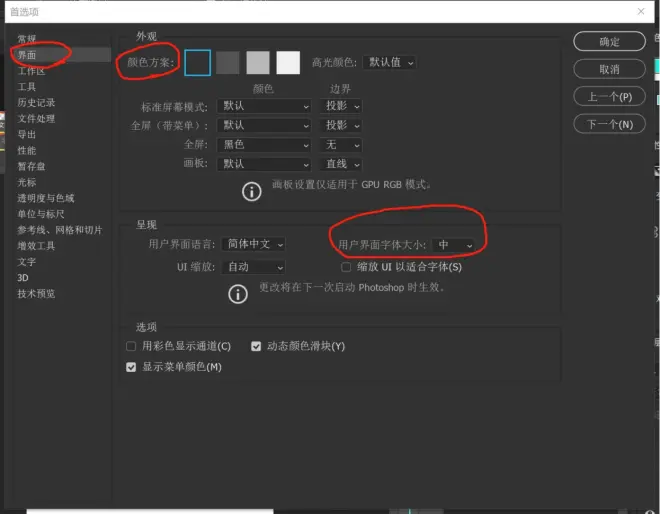Select 技术预览 in the preferences list
The image size is (660, 514).
click(x=36, y=294)
